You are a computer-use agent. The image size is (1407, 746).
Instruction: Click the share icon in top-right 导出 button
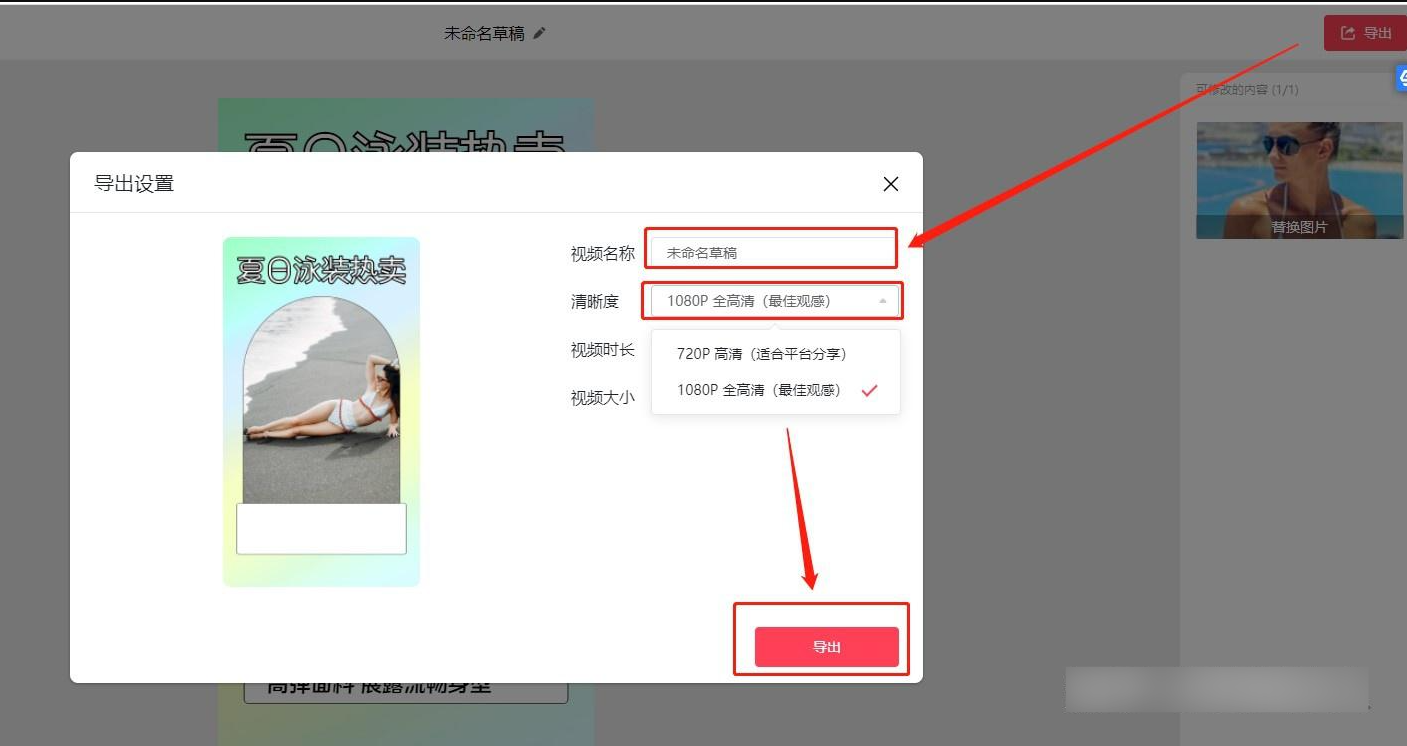(1348, 33)
